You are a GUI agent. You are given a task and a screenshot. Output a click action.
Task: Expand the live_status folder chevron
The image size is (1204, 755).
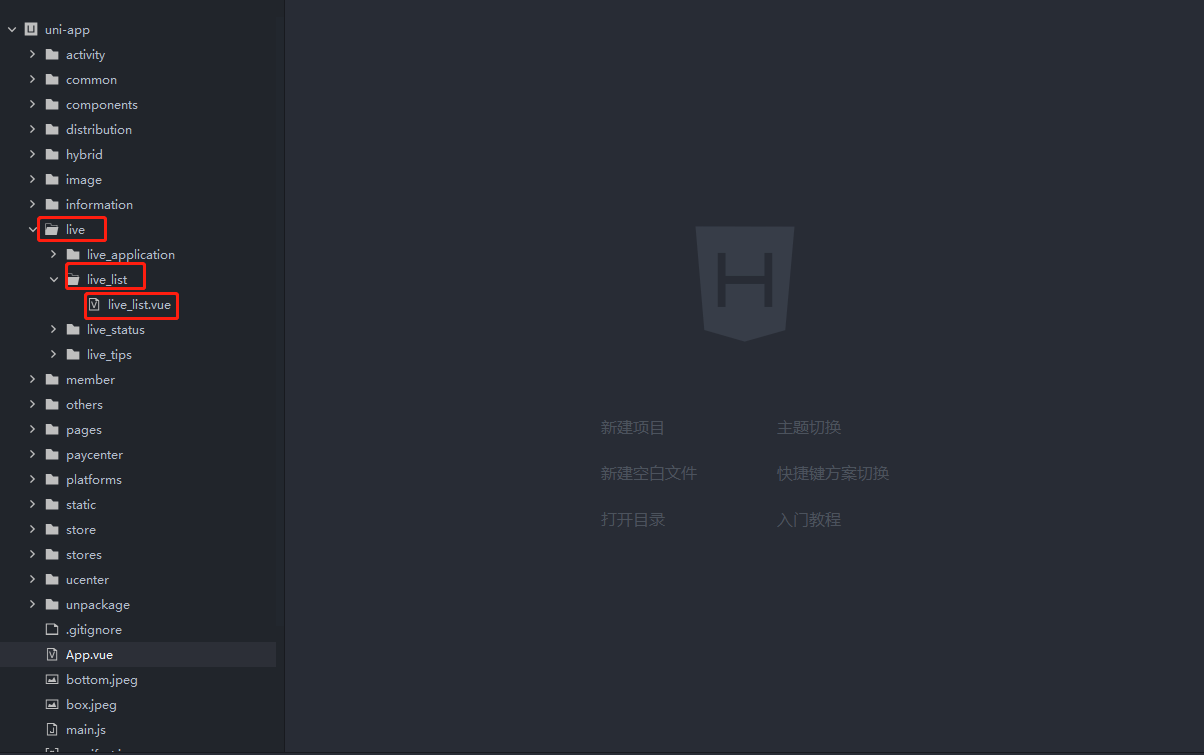[53, 330]
